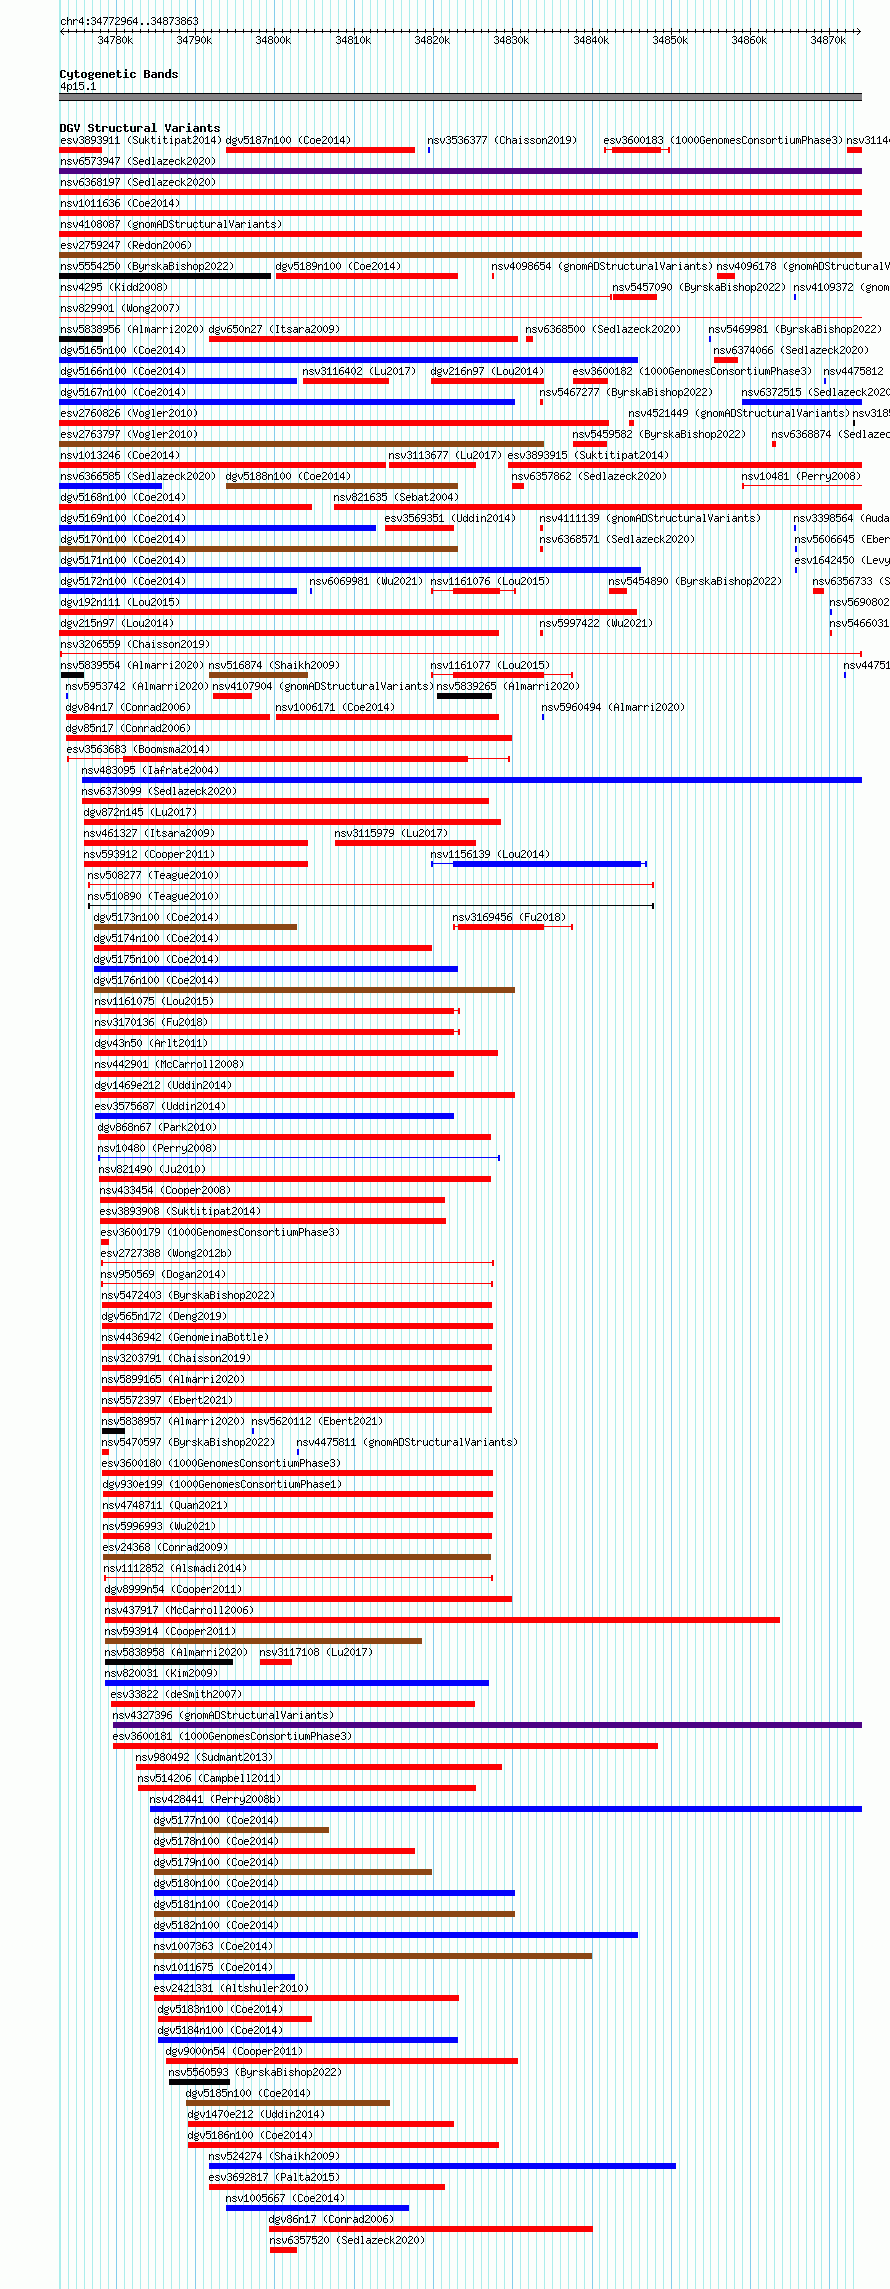The image size is (890, 2289).
Task: Select nsv510890 (Teague2010) label
Action: tap(153, 896)
